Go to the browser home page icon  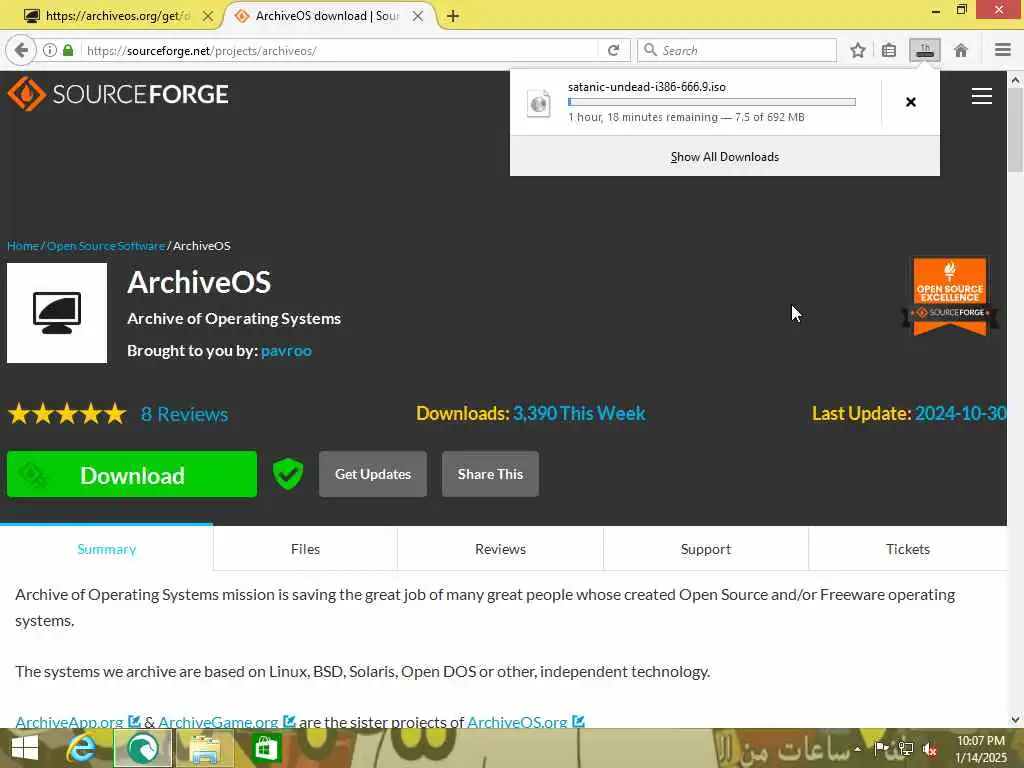click(x=961, y=50)
